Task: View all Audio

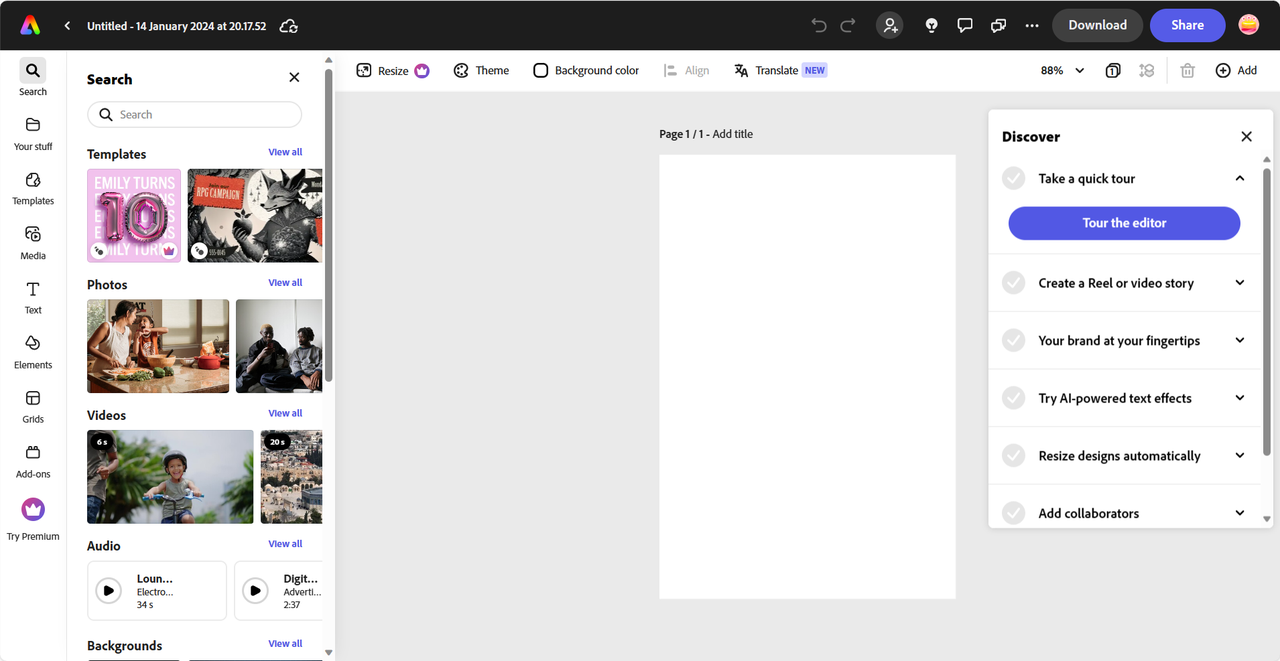Action: tap(285, 545)
